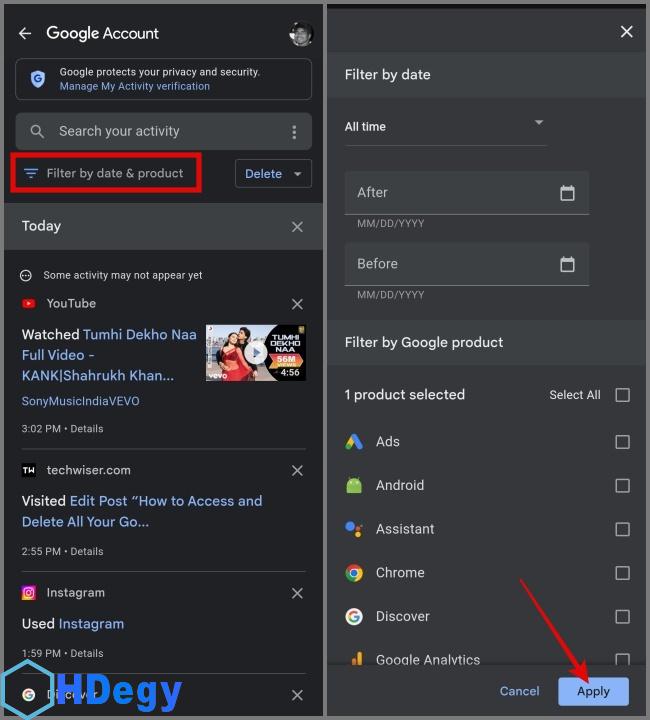Enable the Ads product checkbox

(x=622, y=442)
